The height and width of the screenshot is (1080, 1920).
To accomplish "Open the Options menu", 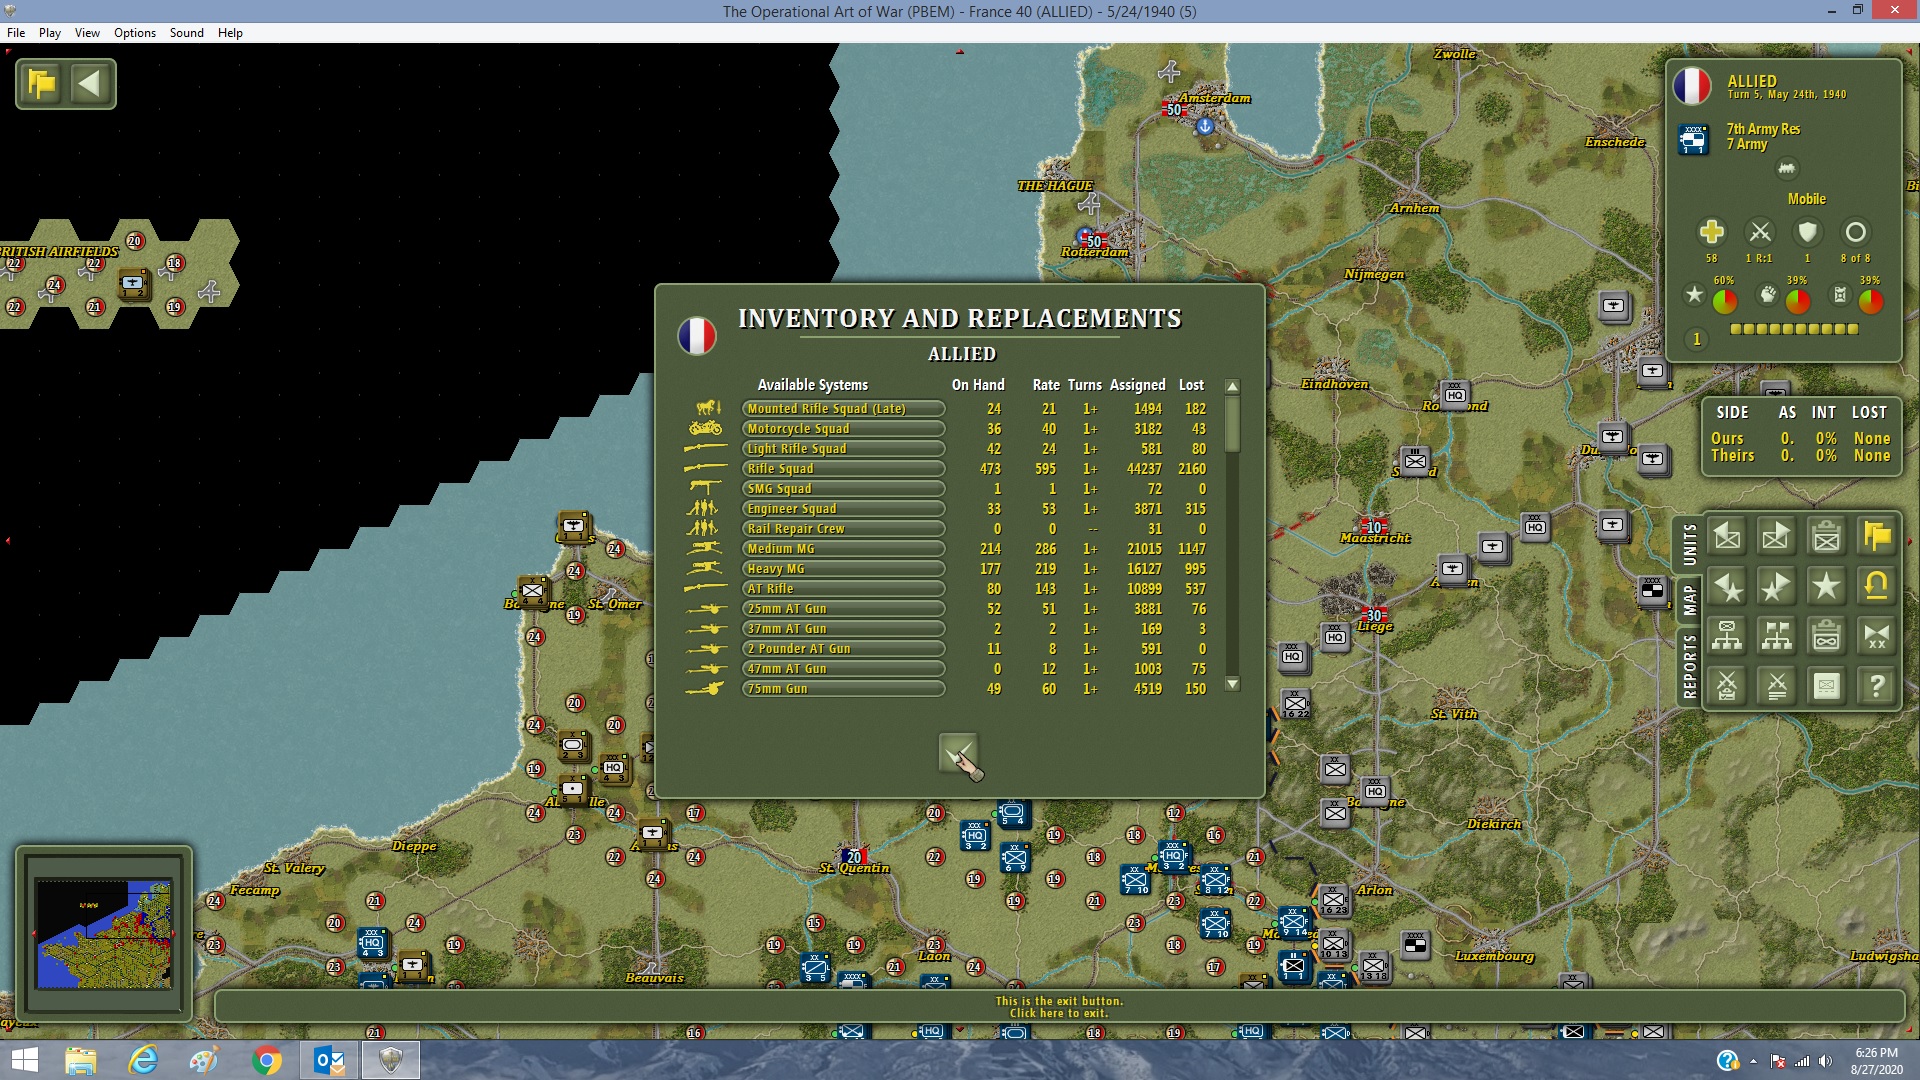I will (x=134, y=33).
